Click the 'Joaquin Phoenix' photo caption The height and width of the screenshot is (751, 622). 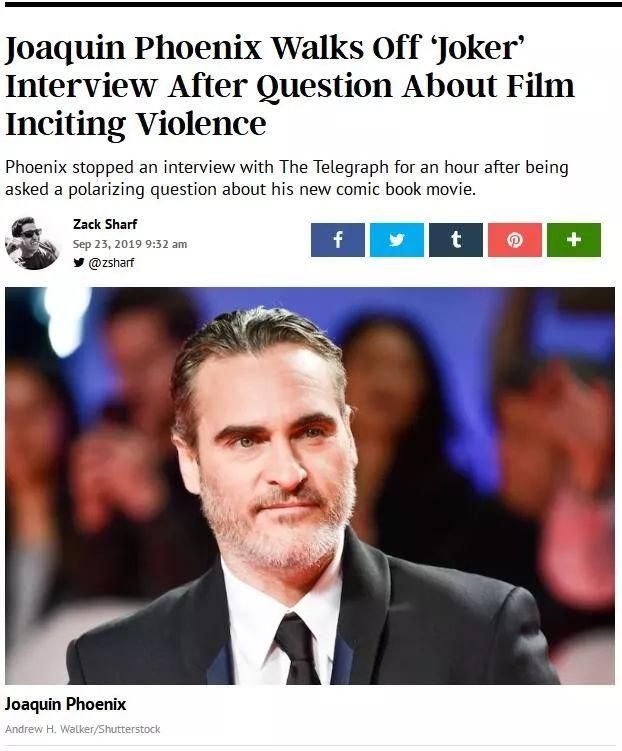pos(66,704)
